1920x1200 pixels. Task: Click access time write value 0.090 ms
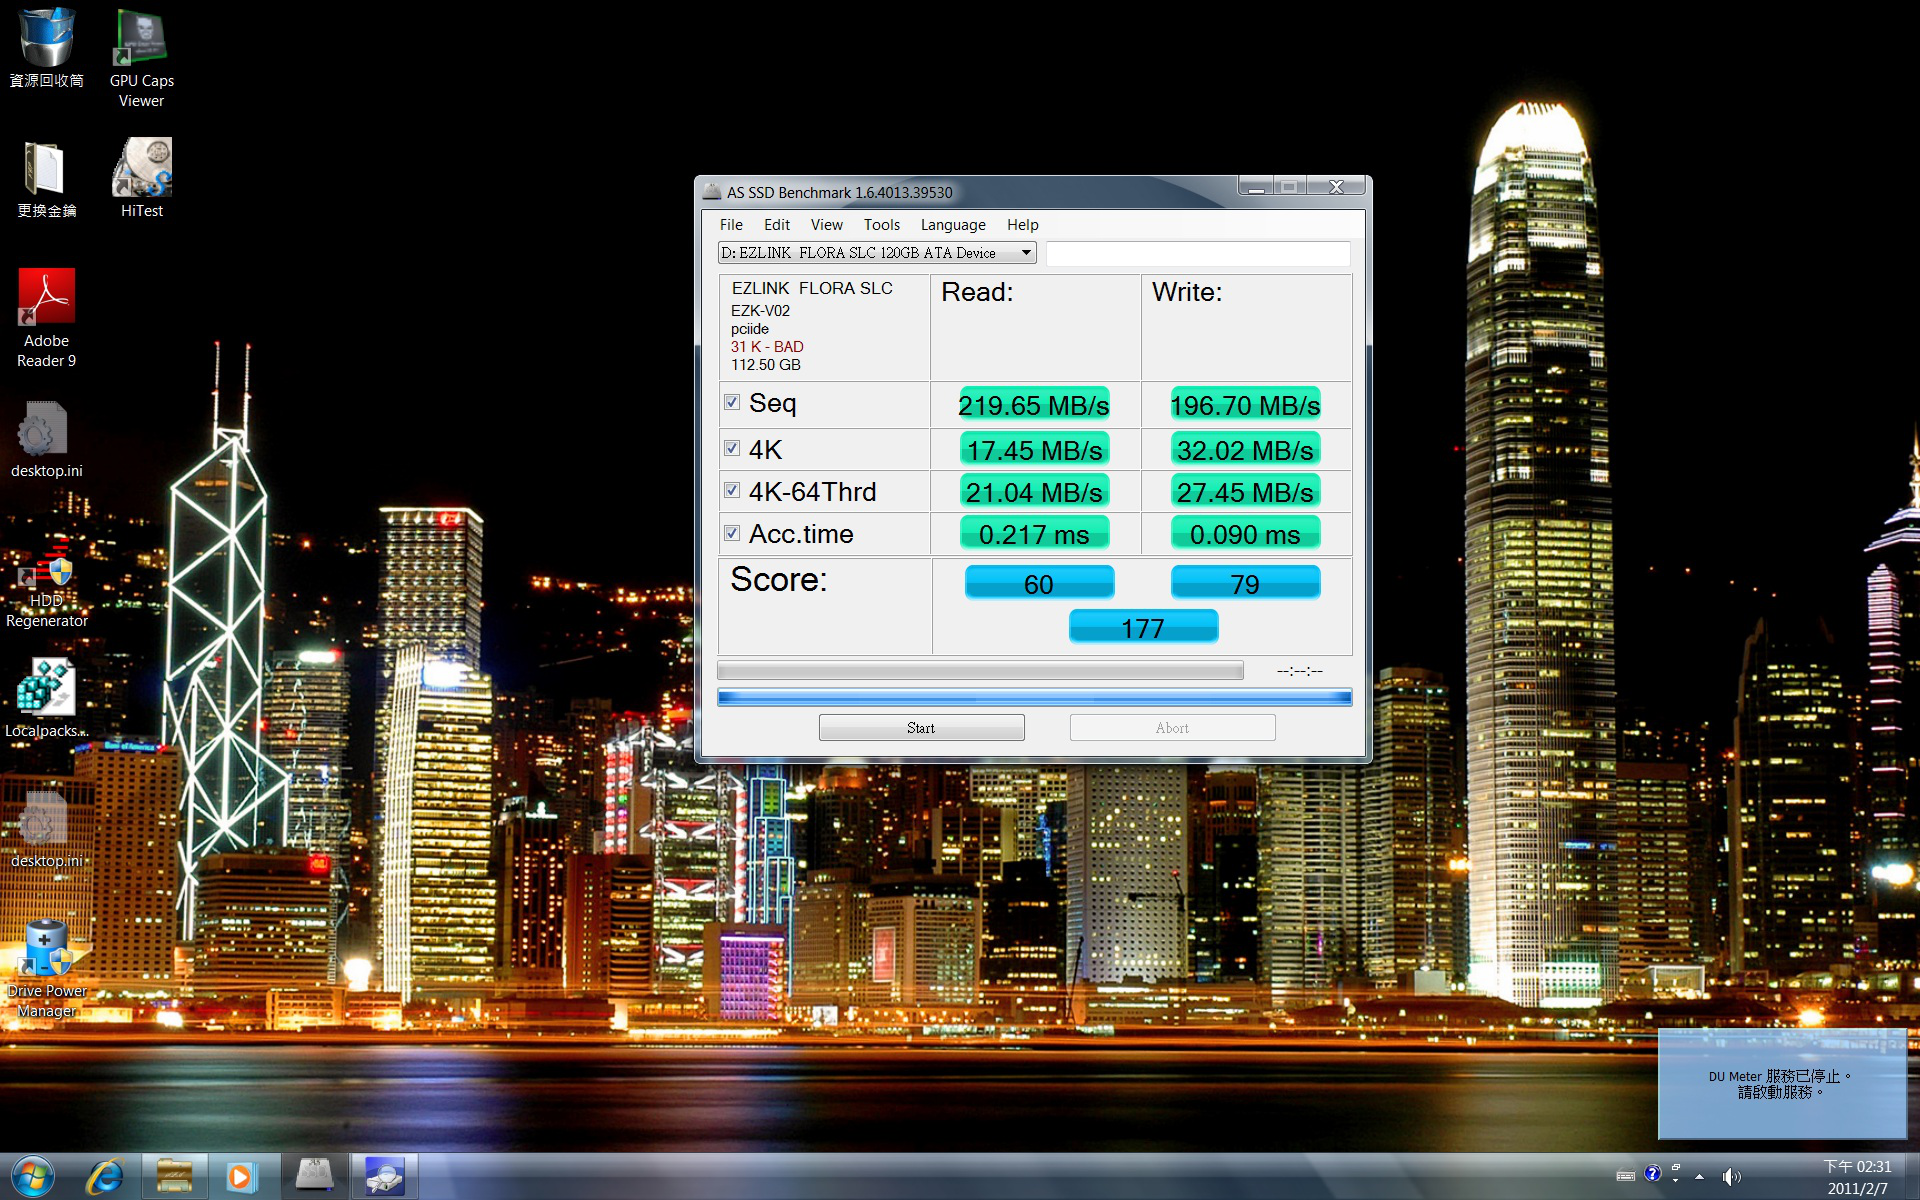click(1245, 534)
